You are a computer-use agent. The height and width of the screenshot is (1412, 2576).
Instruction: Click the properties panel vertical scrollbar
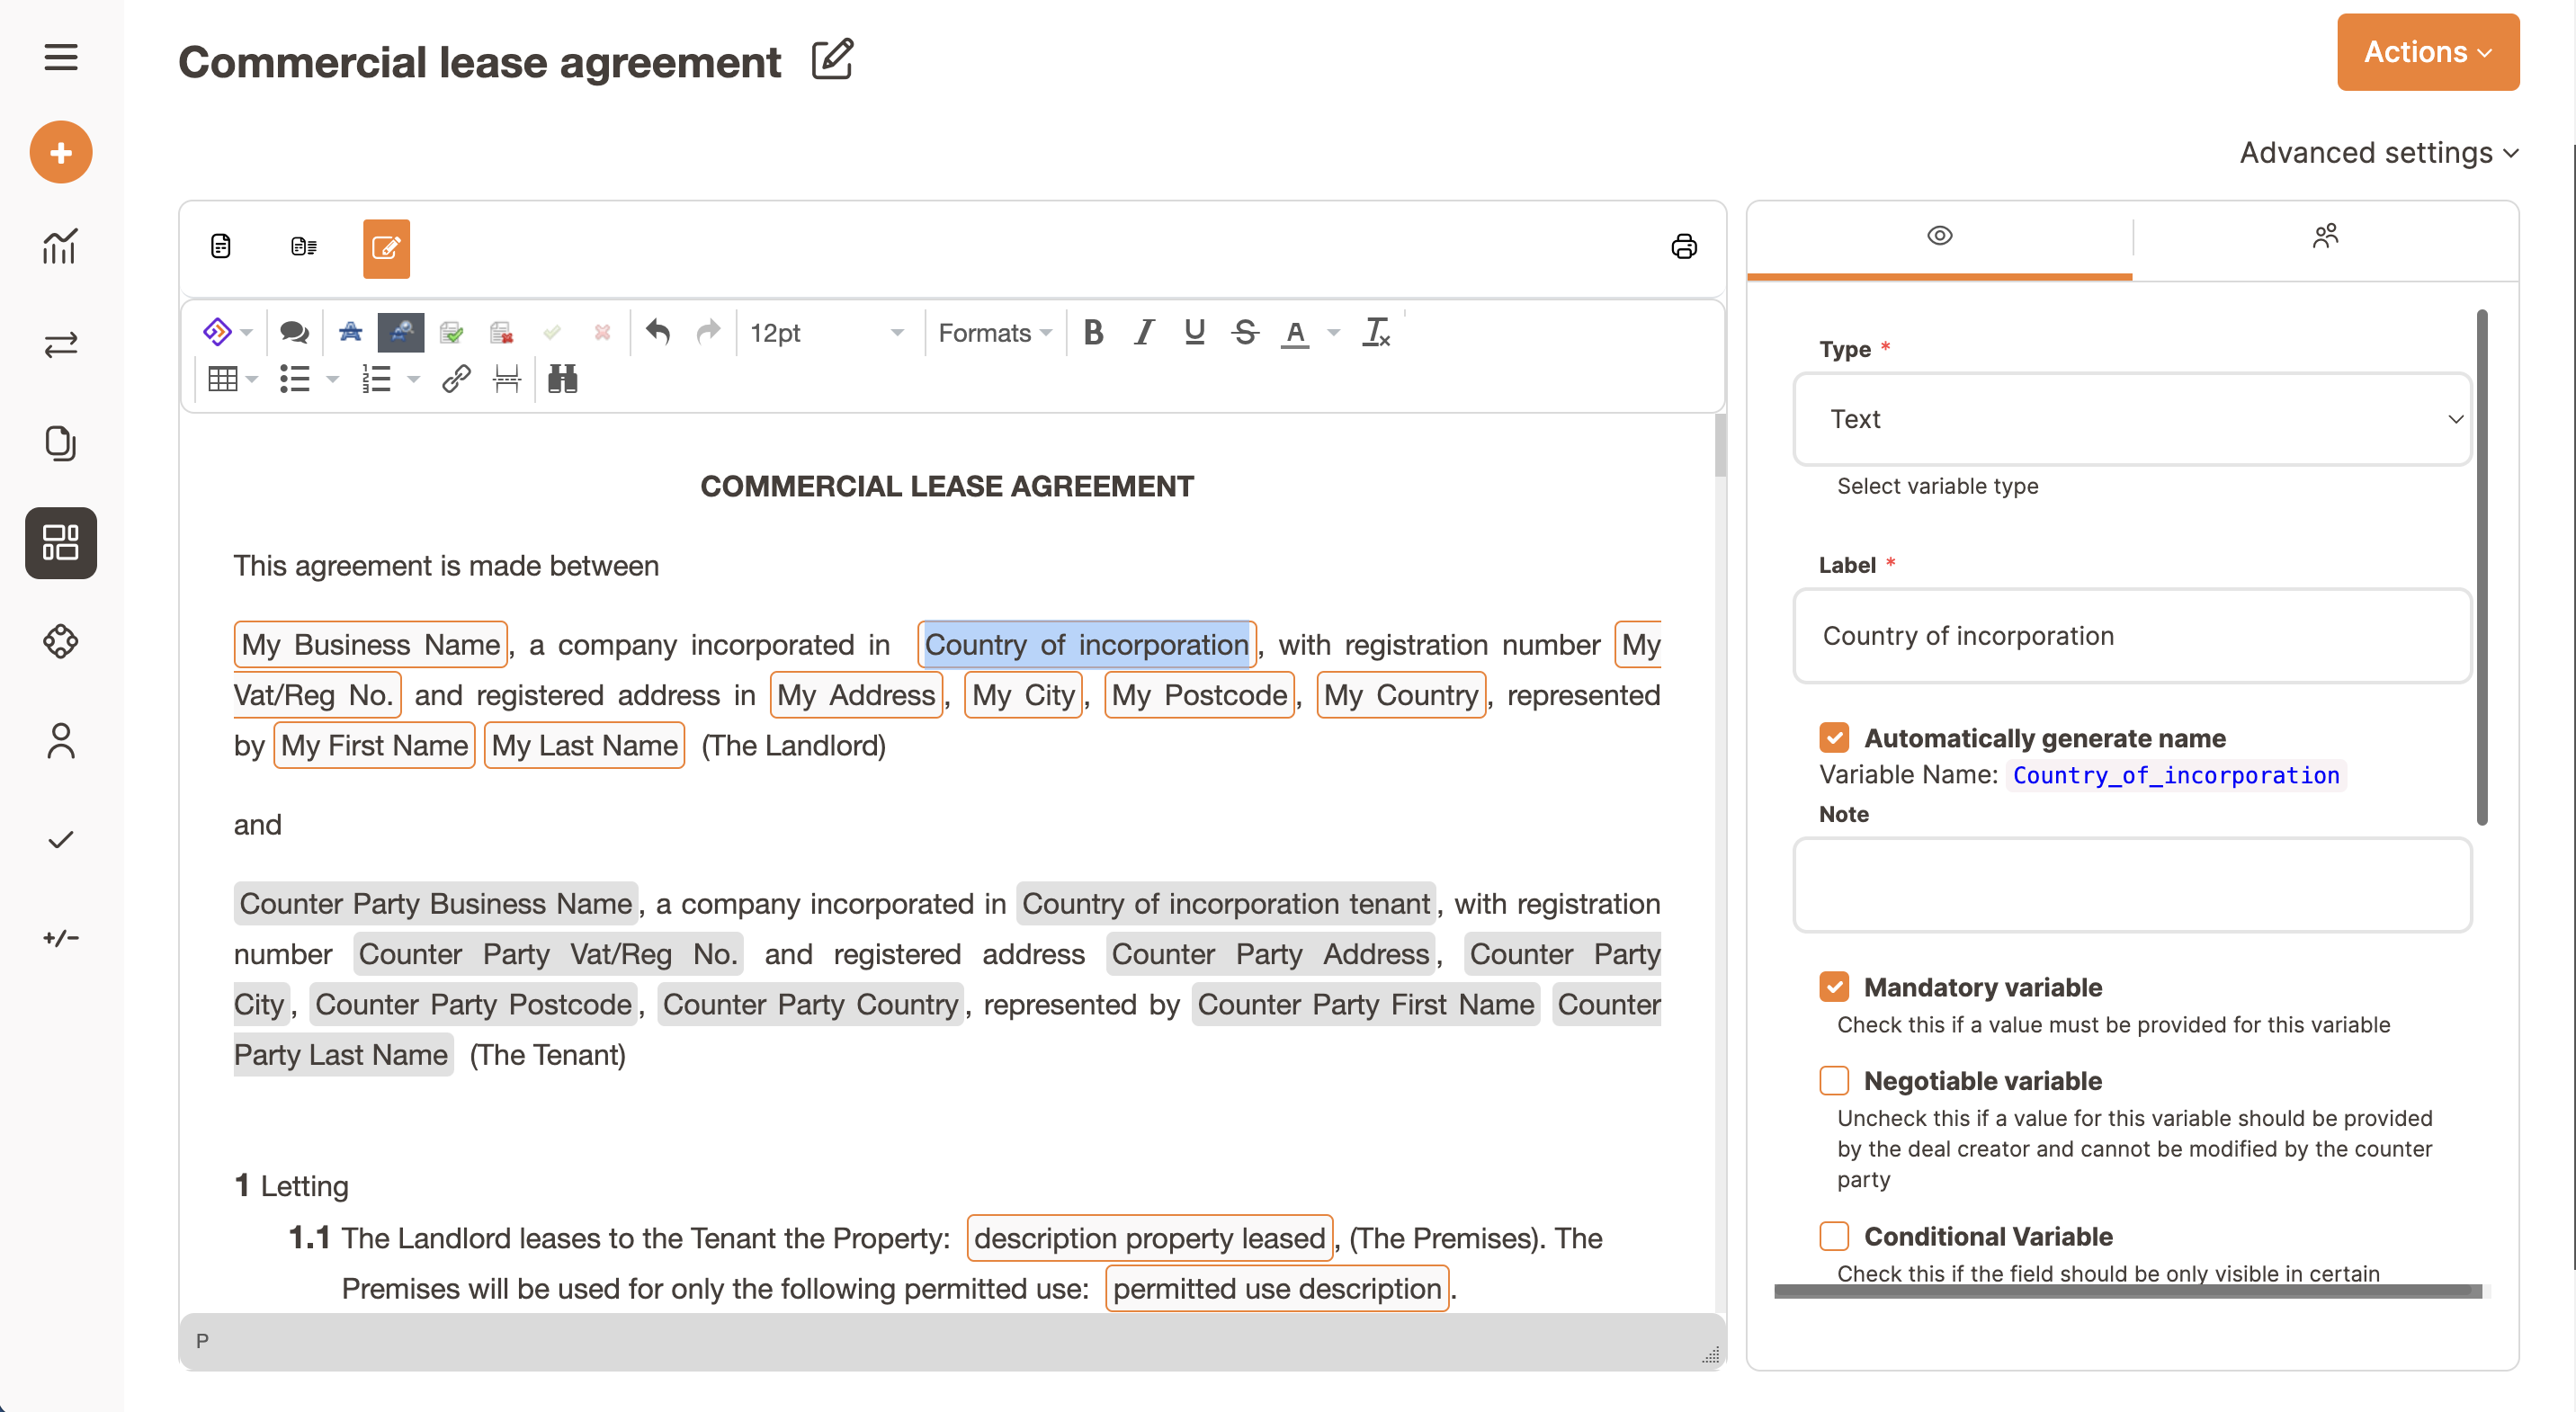[2482, 568]
